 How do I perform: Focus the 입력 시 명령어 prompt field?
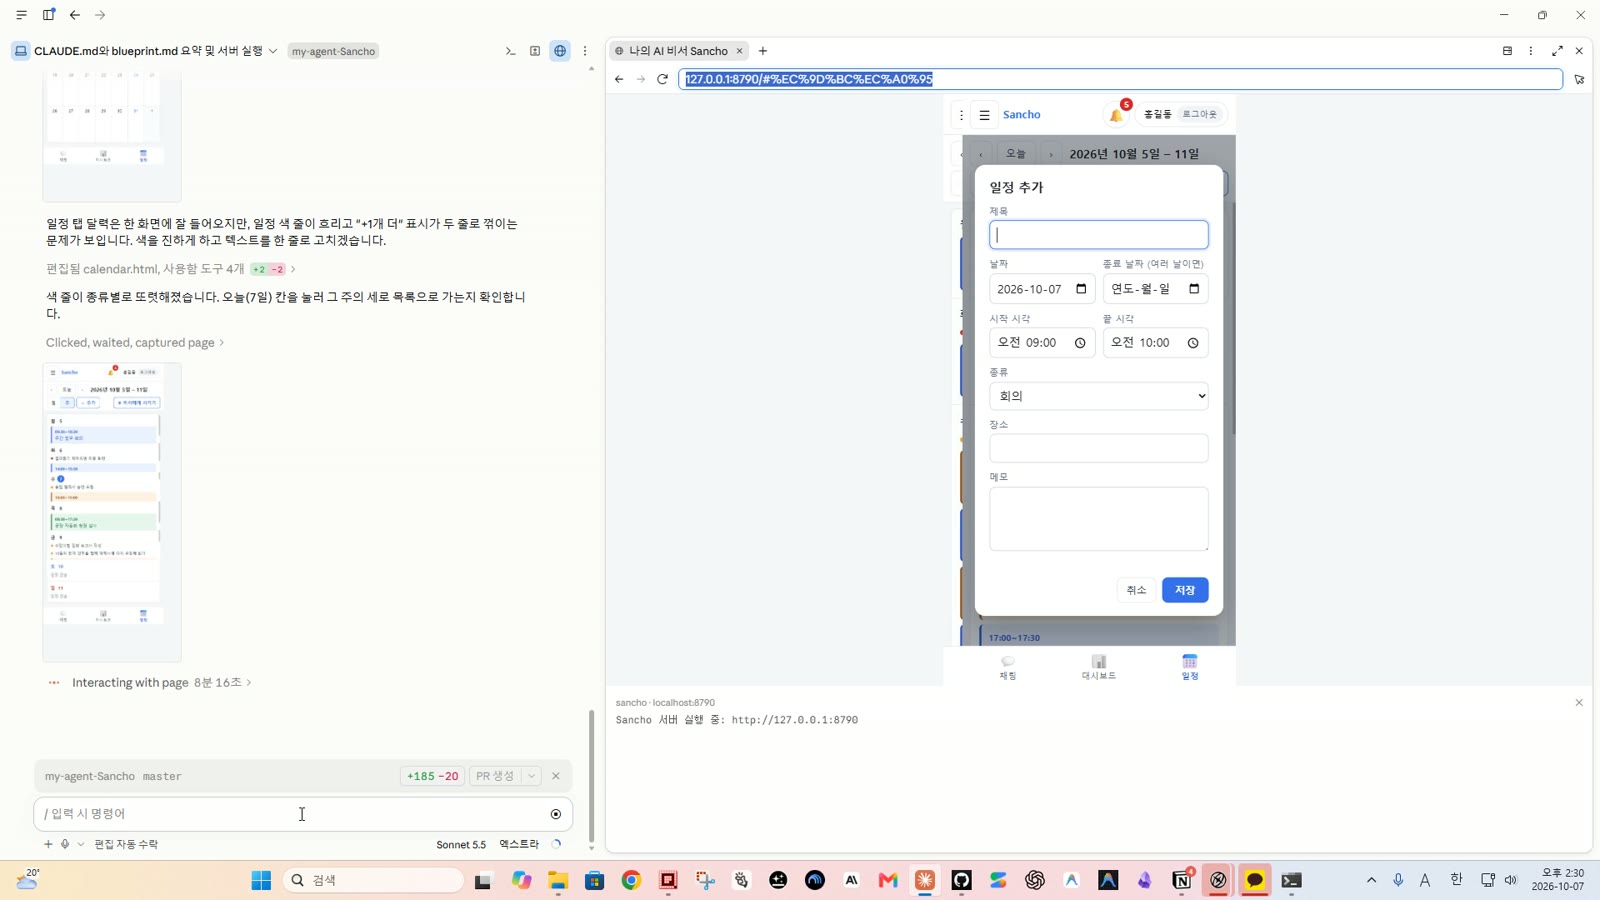pos(290,814)
